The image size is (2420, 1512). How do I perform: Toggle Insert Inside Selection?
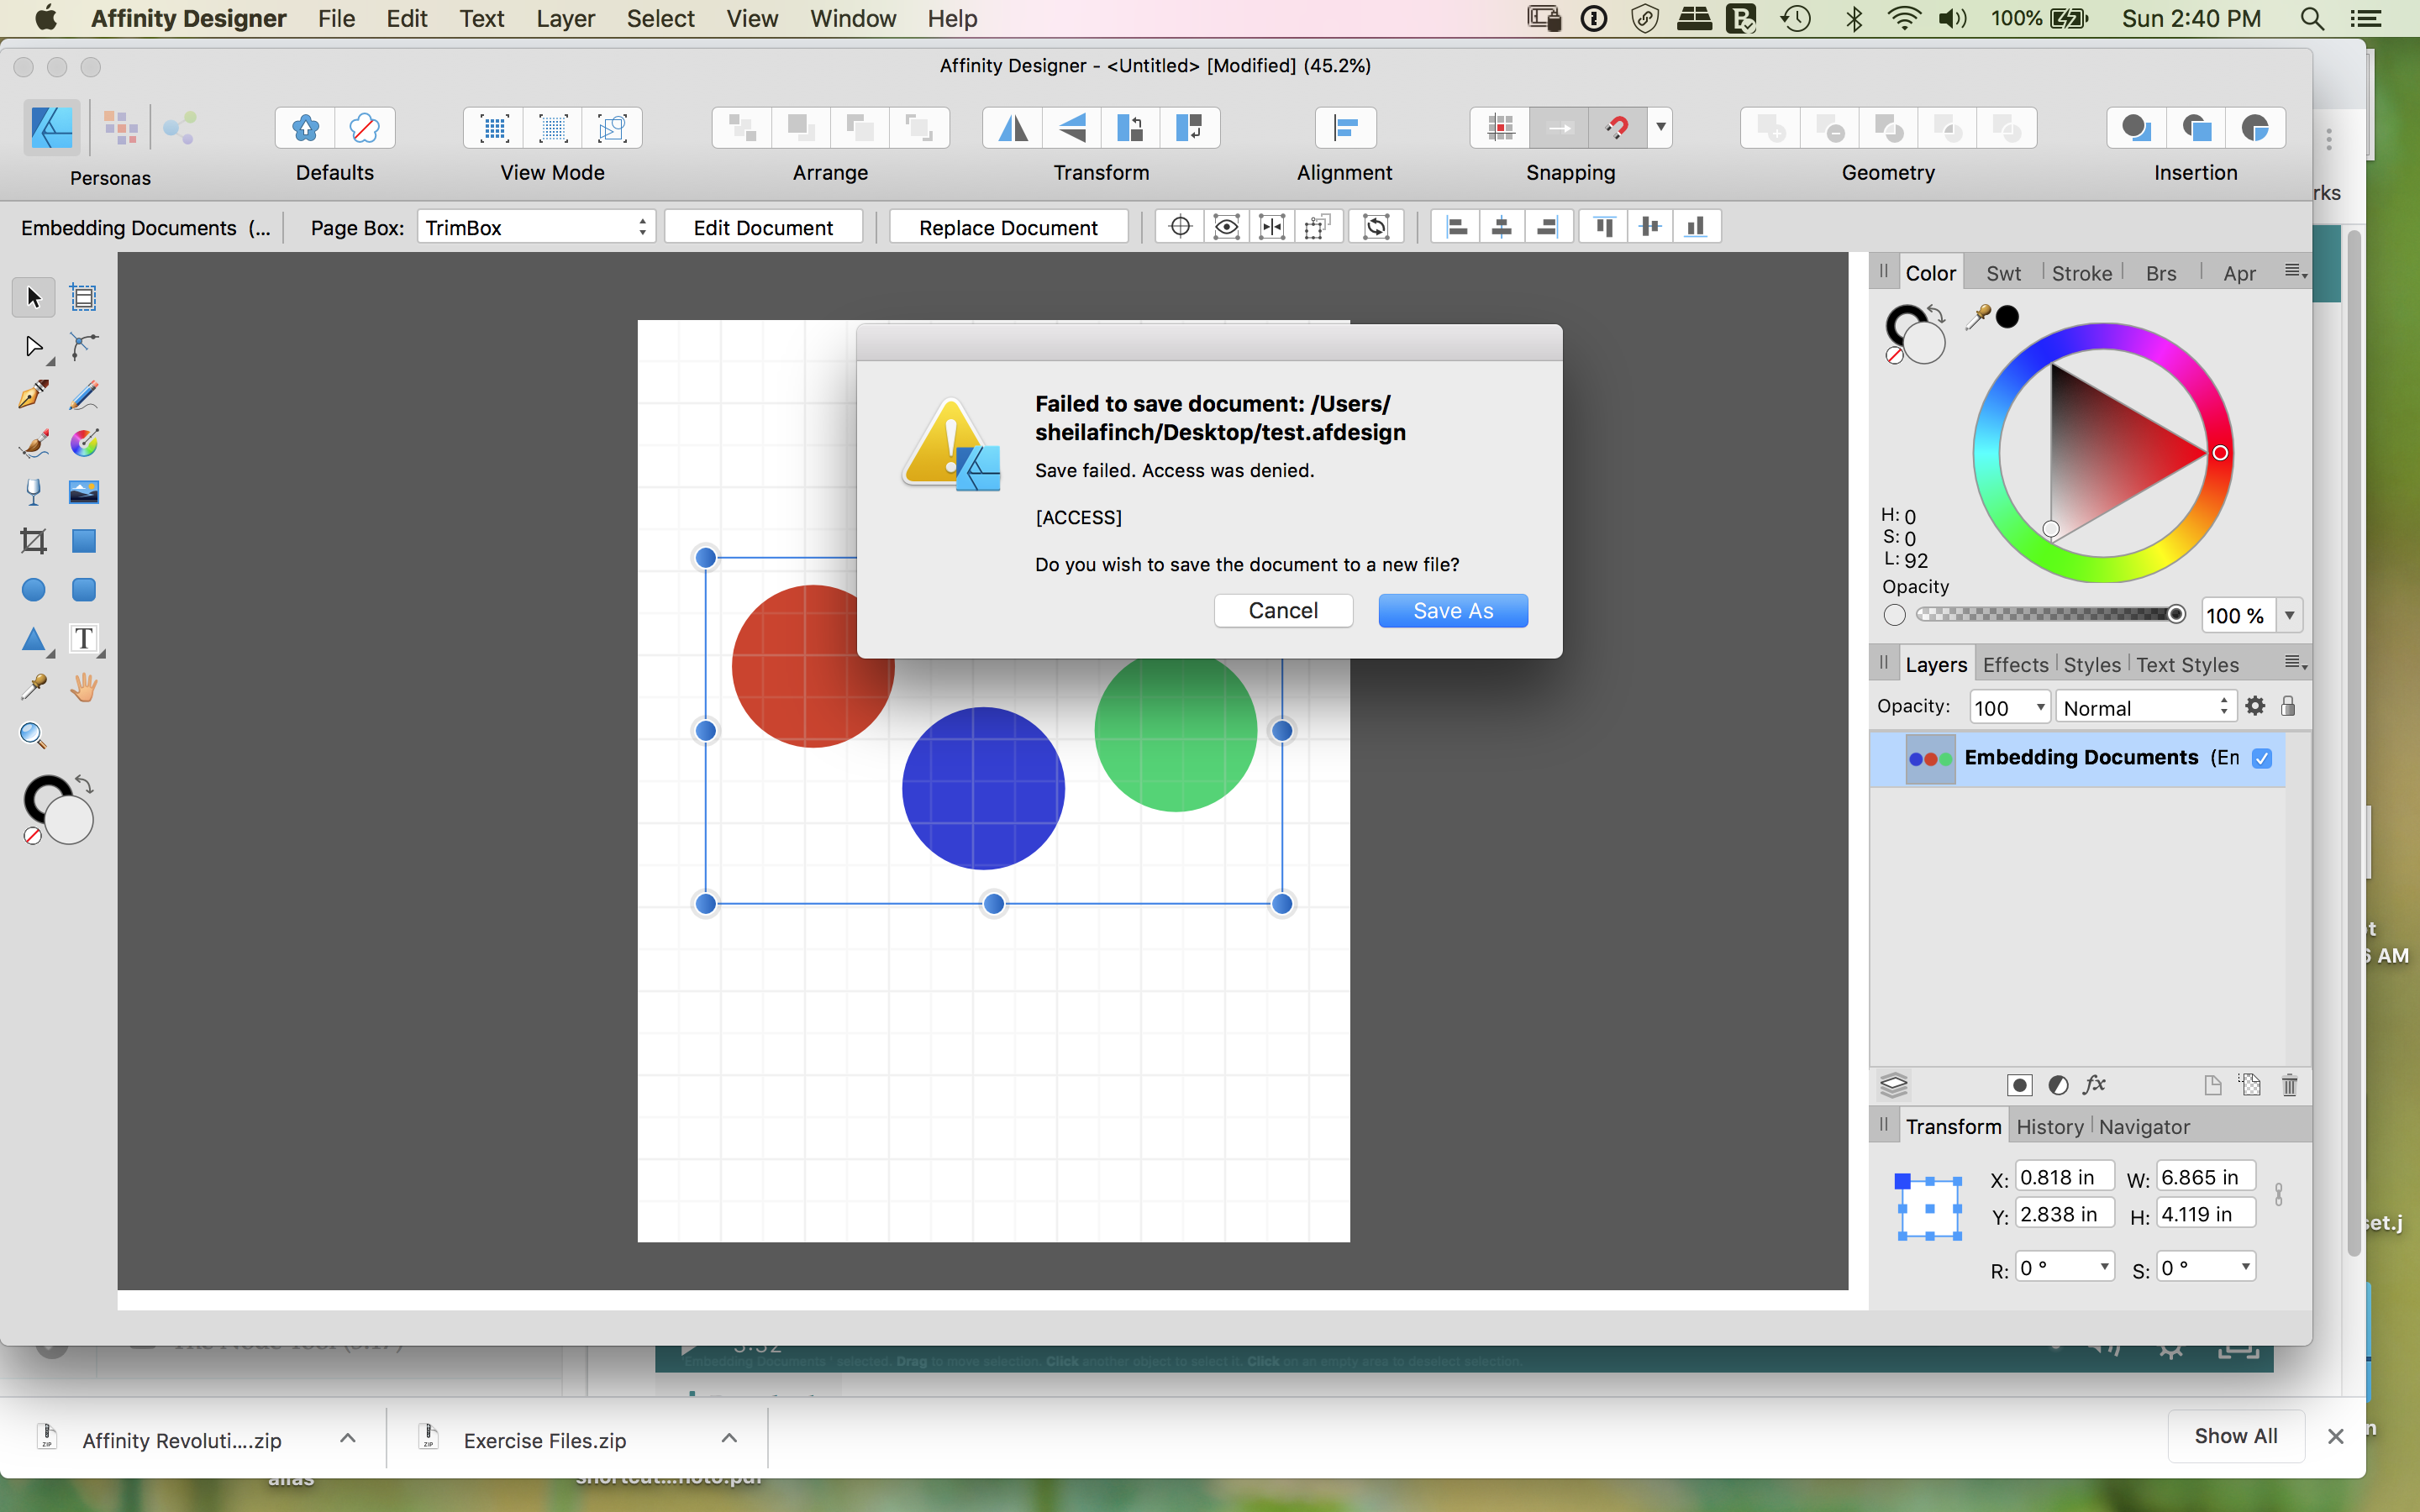click(2255, 128)
